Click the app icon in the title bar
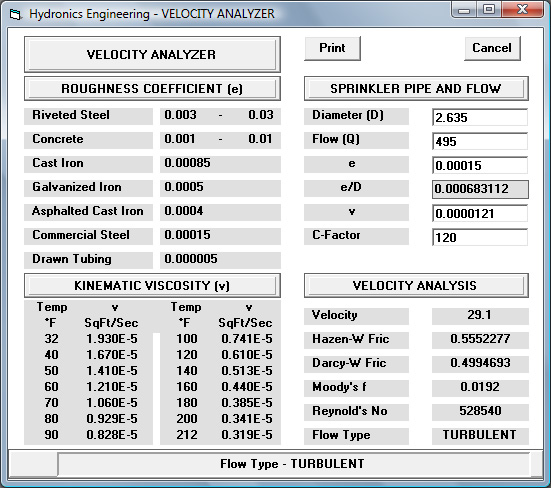 click(15, 14)
